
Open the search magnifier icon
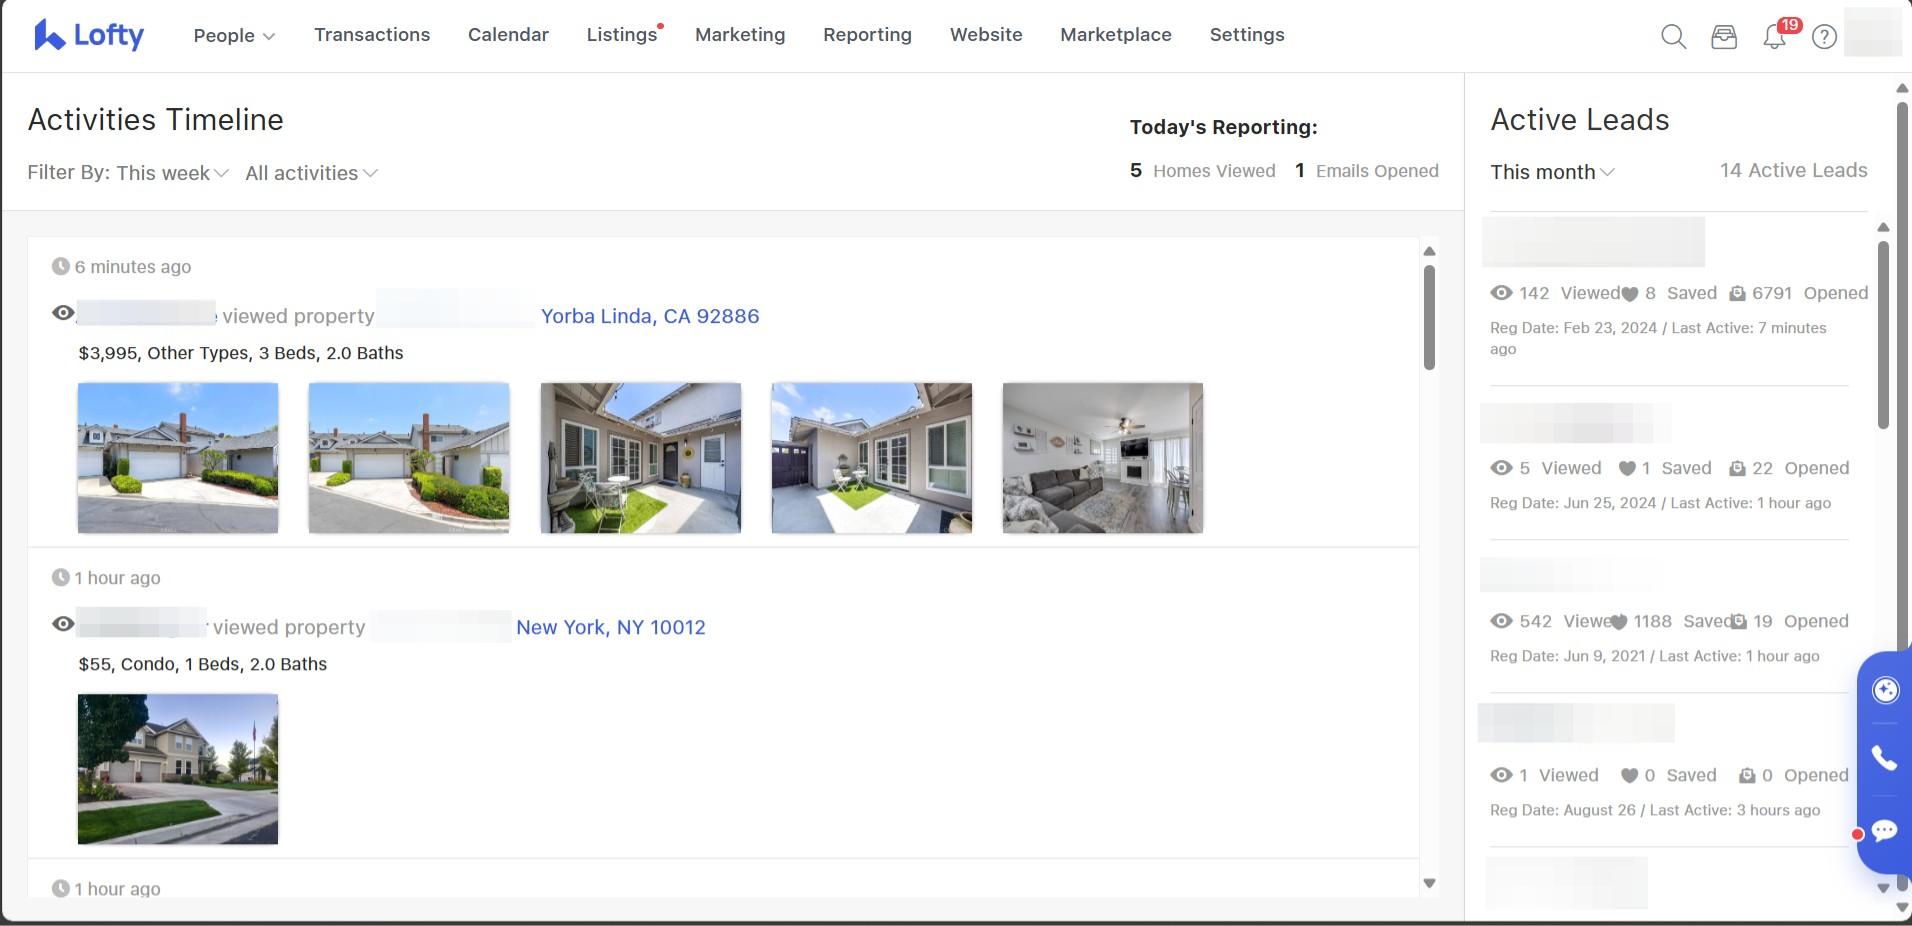1673,37
